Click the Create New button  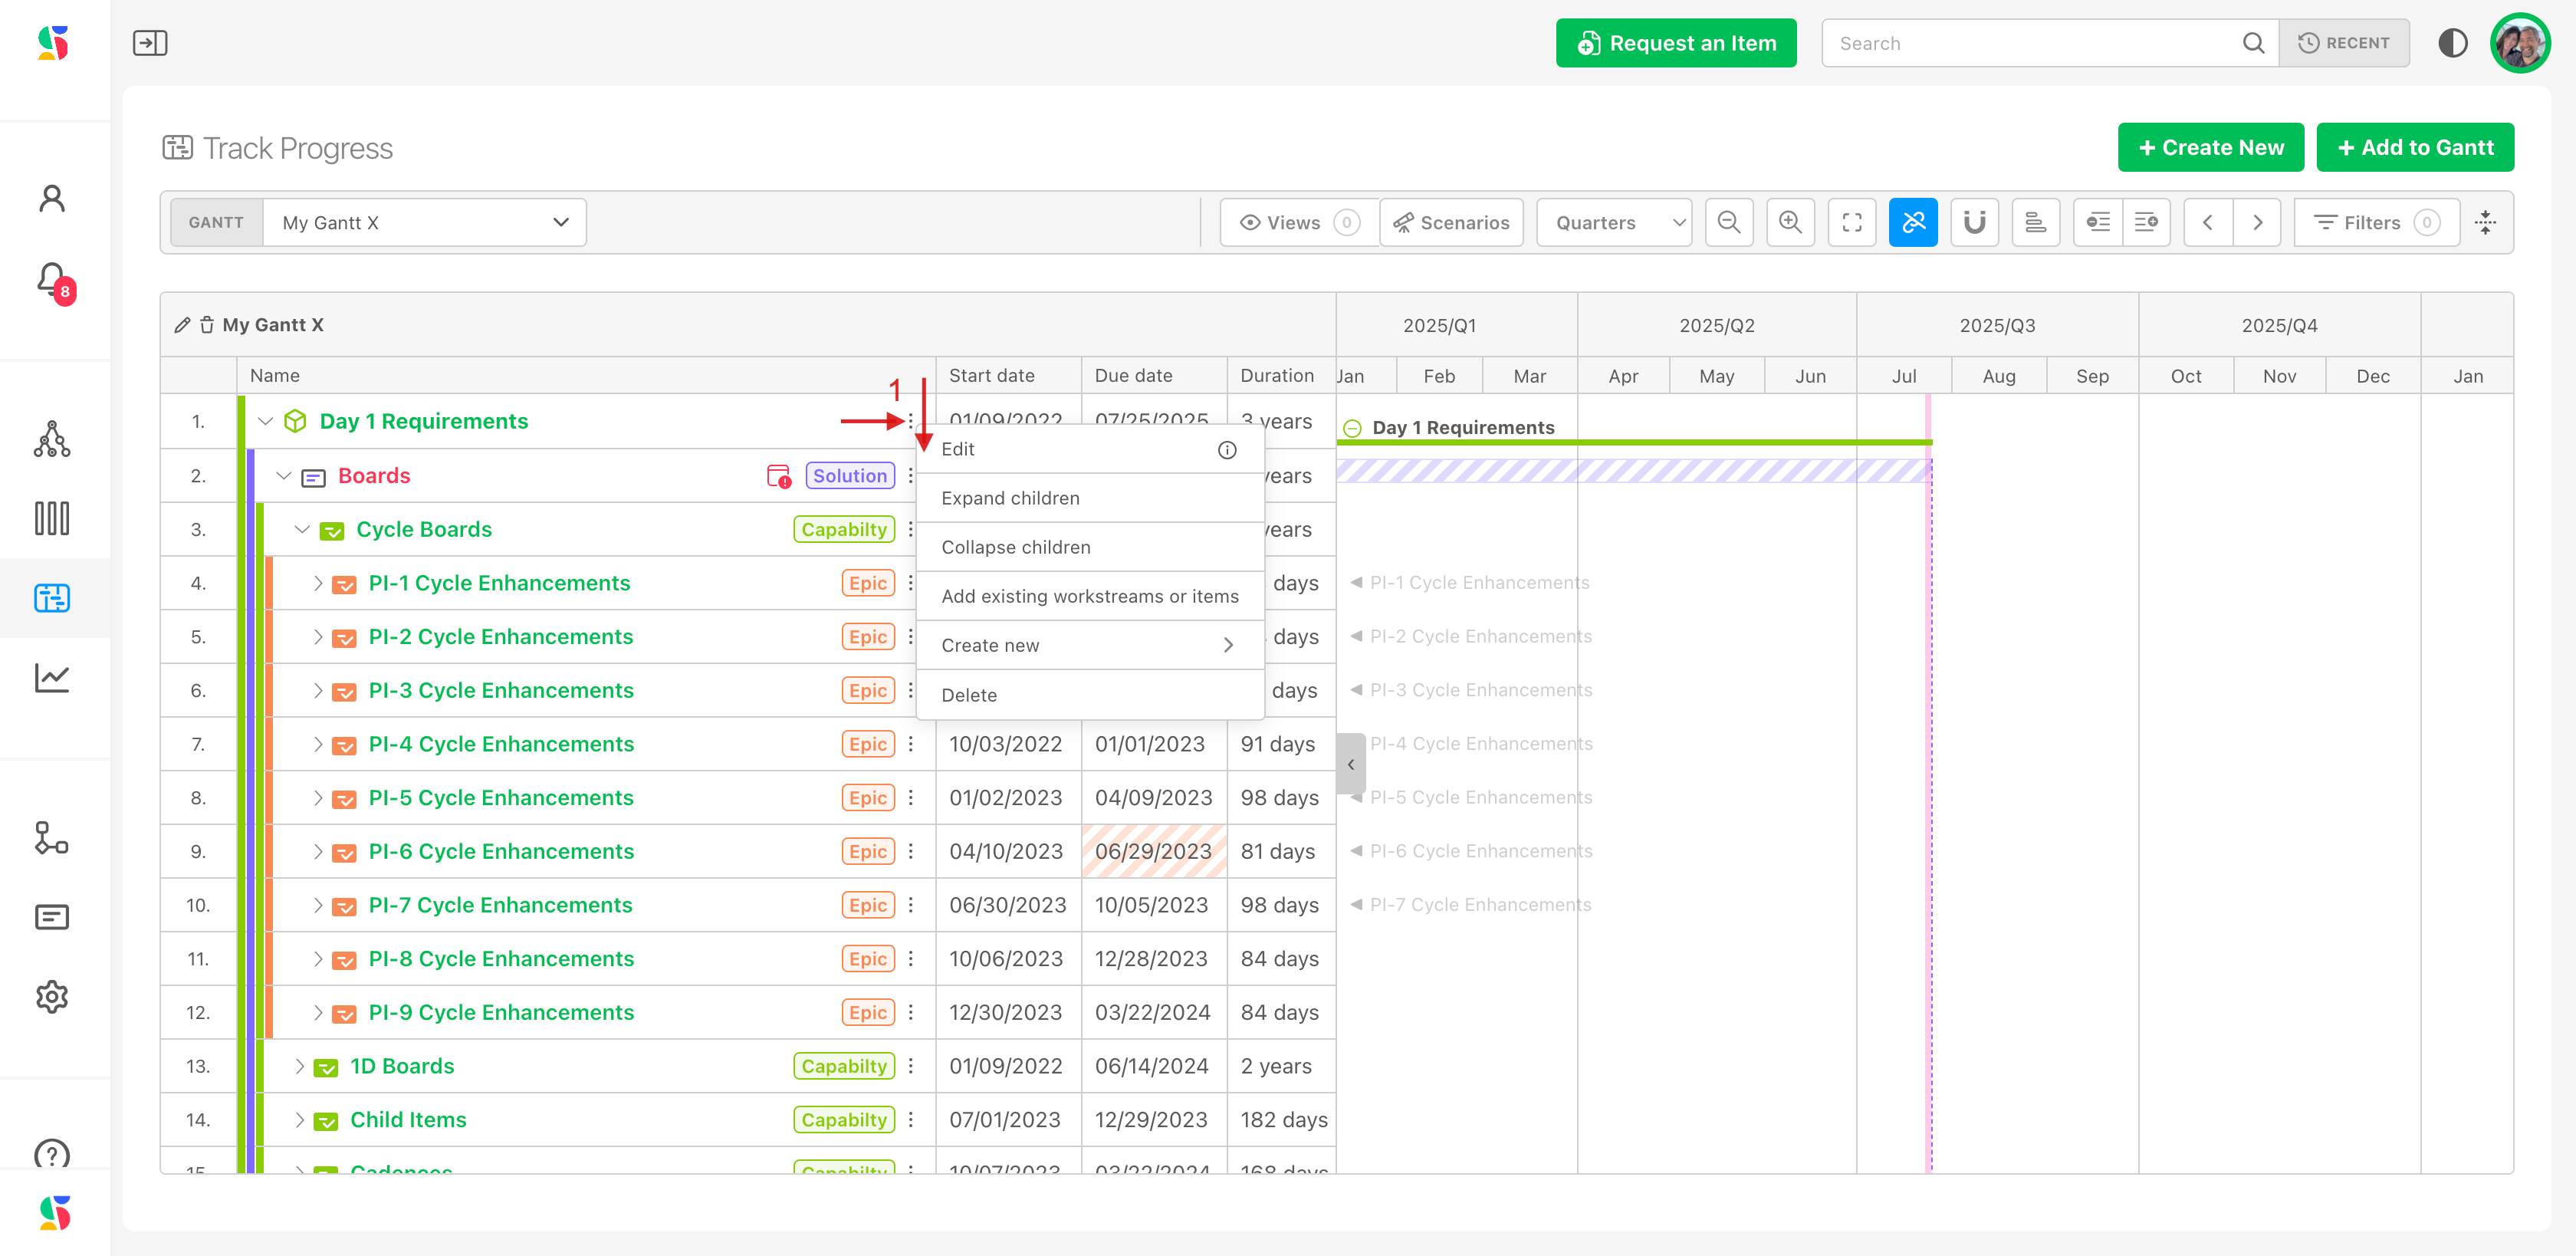point(2210,147)
